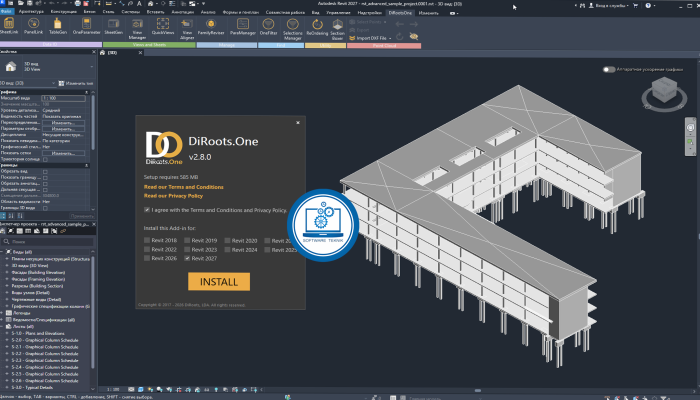Open the QuickViews tool
The width and height of the screenshot is (700, 400).
163,26
